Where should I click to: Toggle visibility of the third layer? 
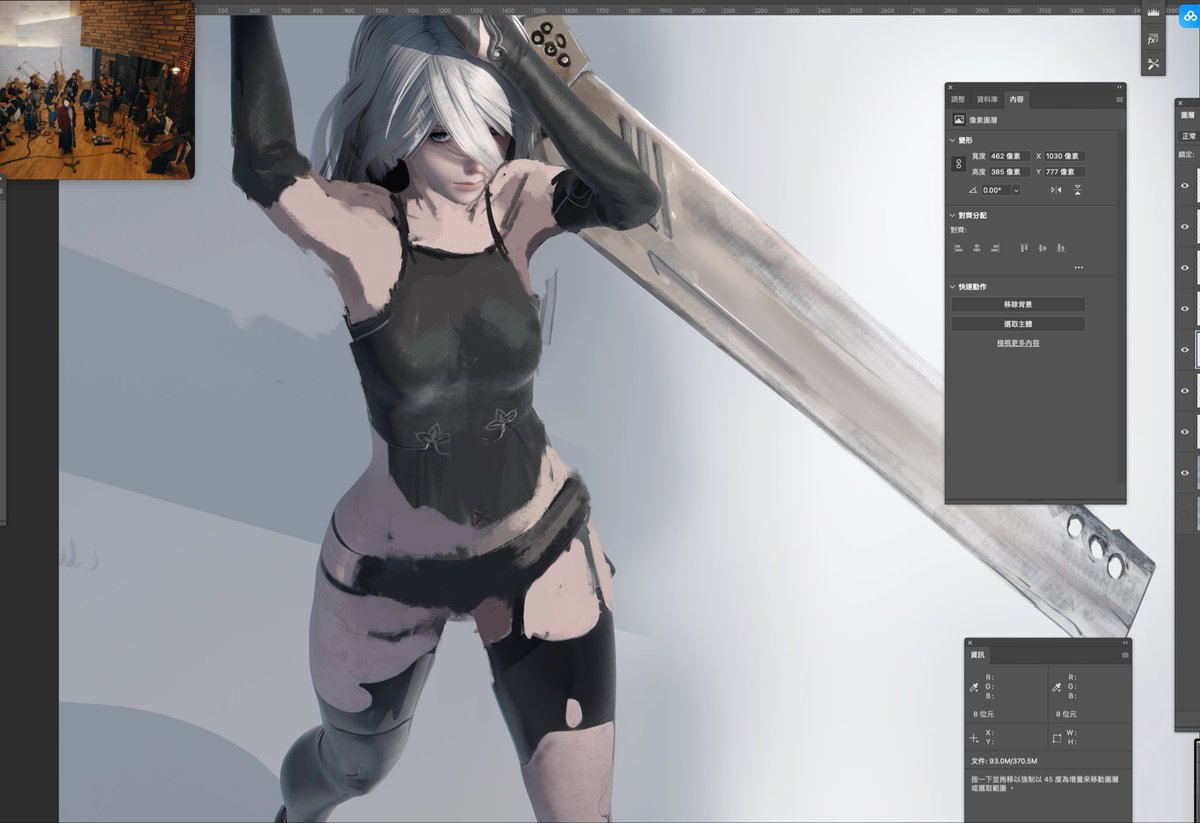(x=1185, y=268)
